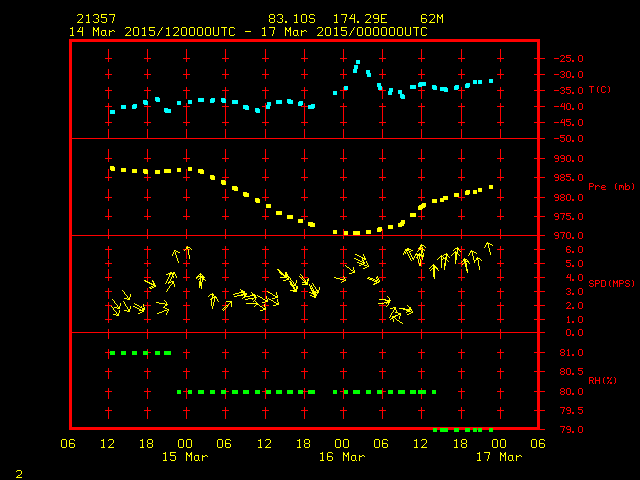Viewport: 640px width, 480px height.
Task: Click the -50.0 temperature tick label
Action: coord(569,139)
